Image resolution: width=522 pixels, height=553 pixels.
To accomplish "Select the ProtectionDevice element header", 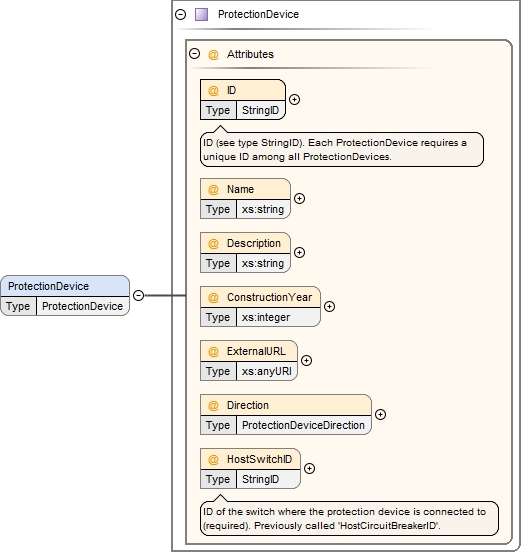I will click(x=65, y=286).
